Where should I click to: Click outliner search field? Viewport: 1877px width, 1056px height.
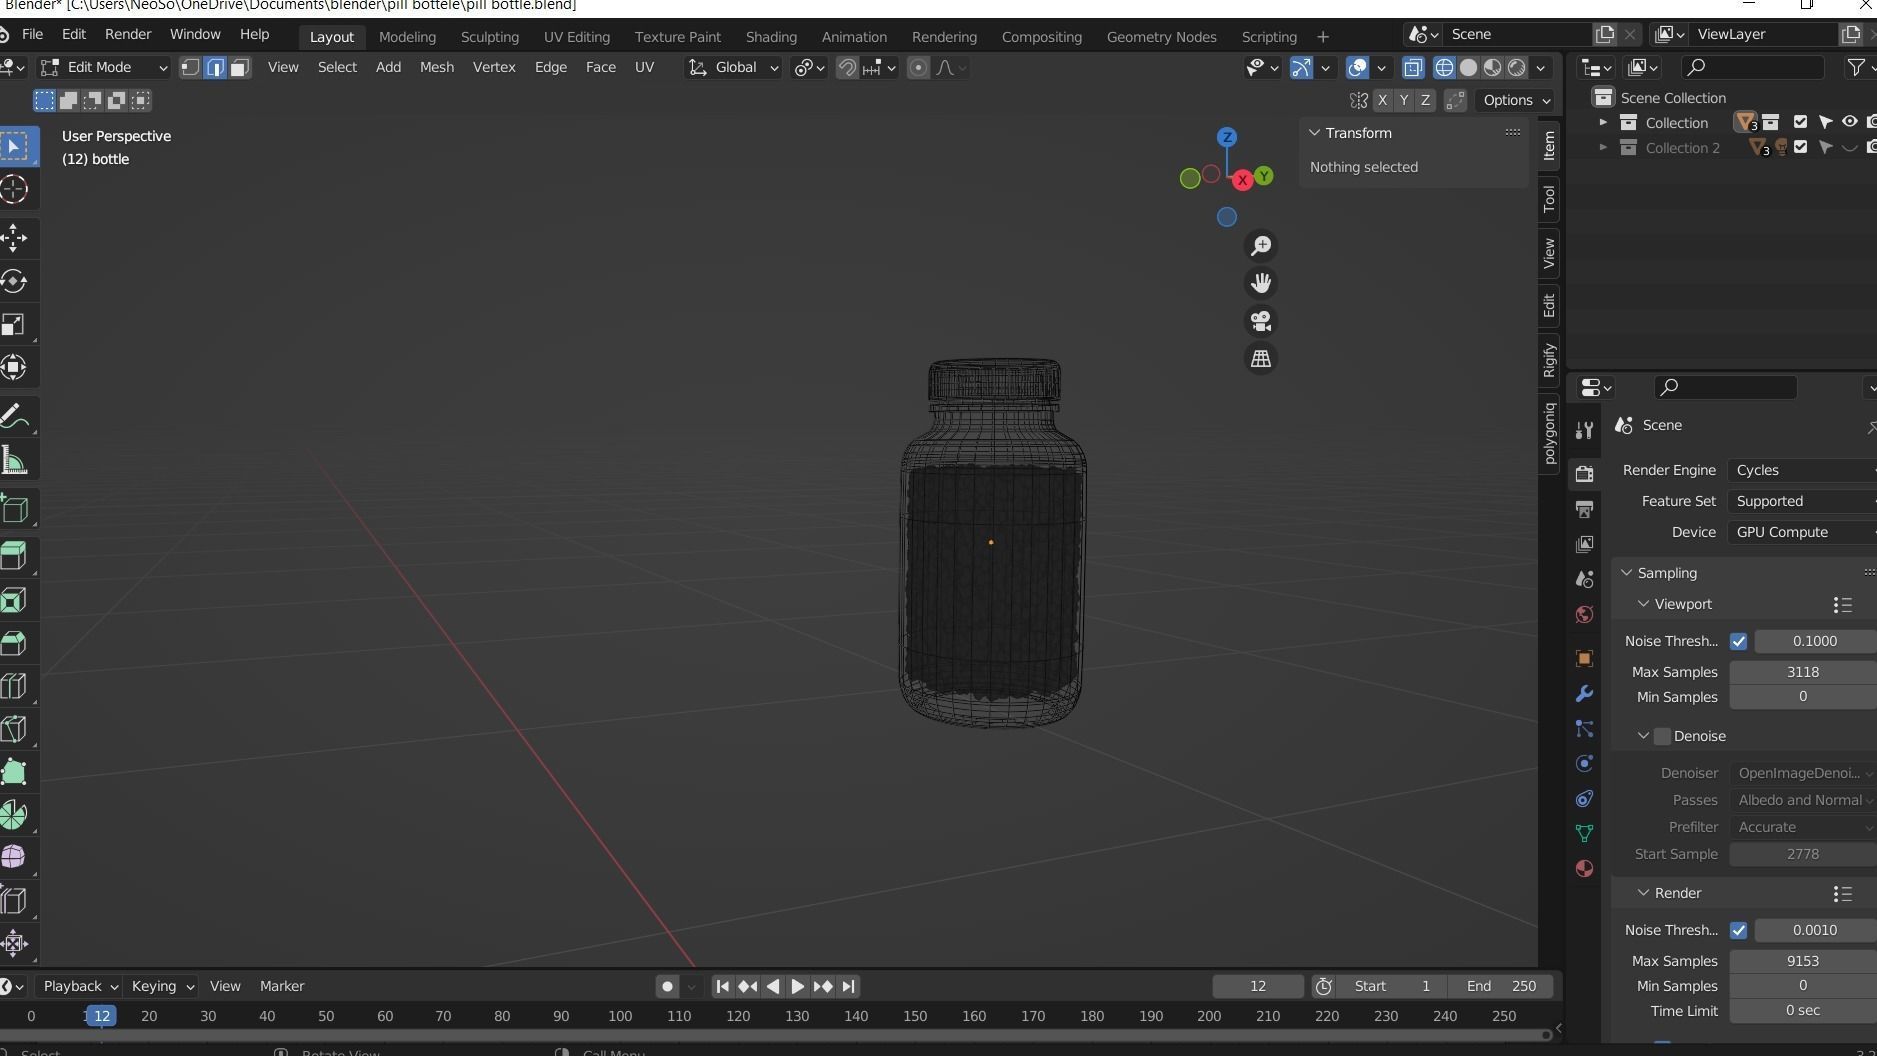point(1752,67)
